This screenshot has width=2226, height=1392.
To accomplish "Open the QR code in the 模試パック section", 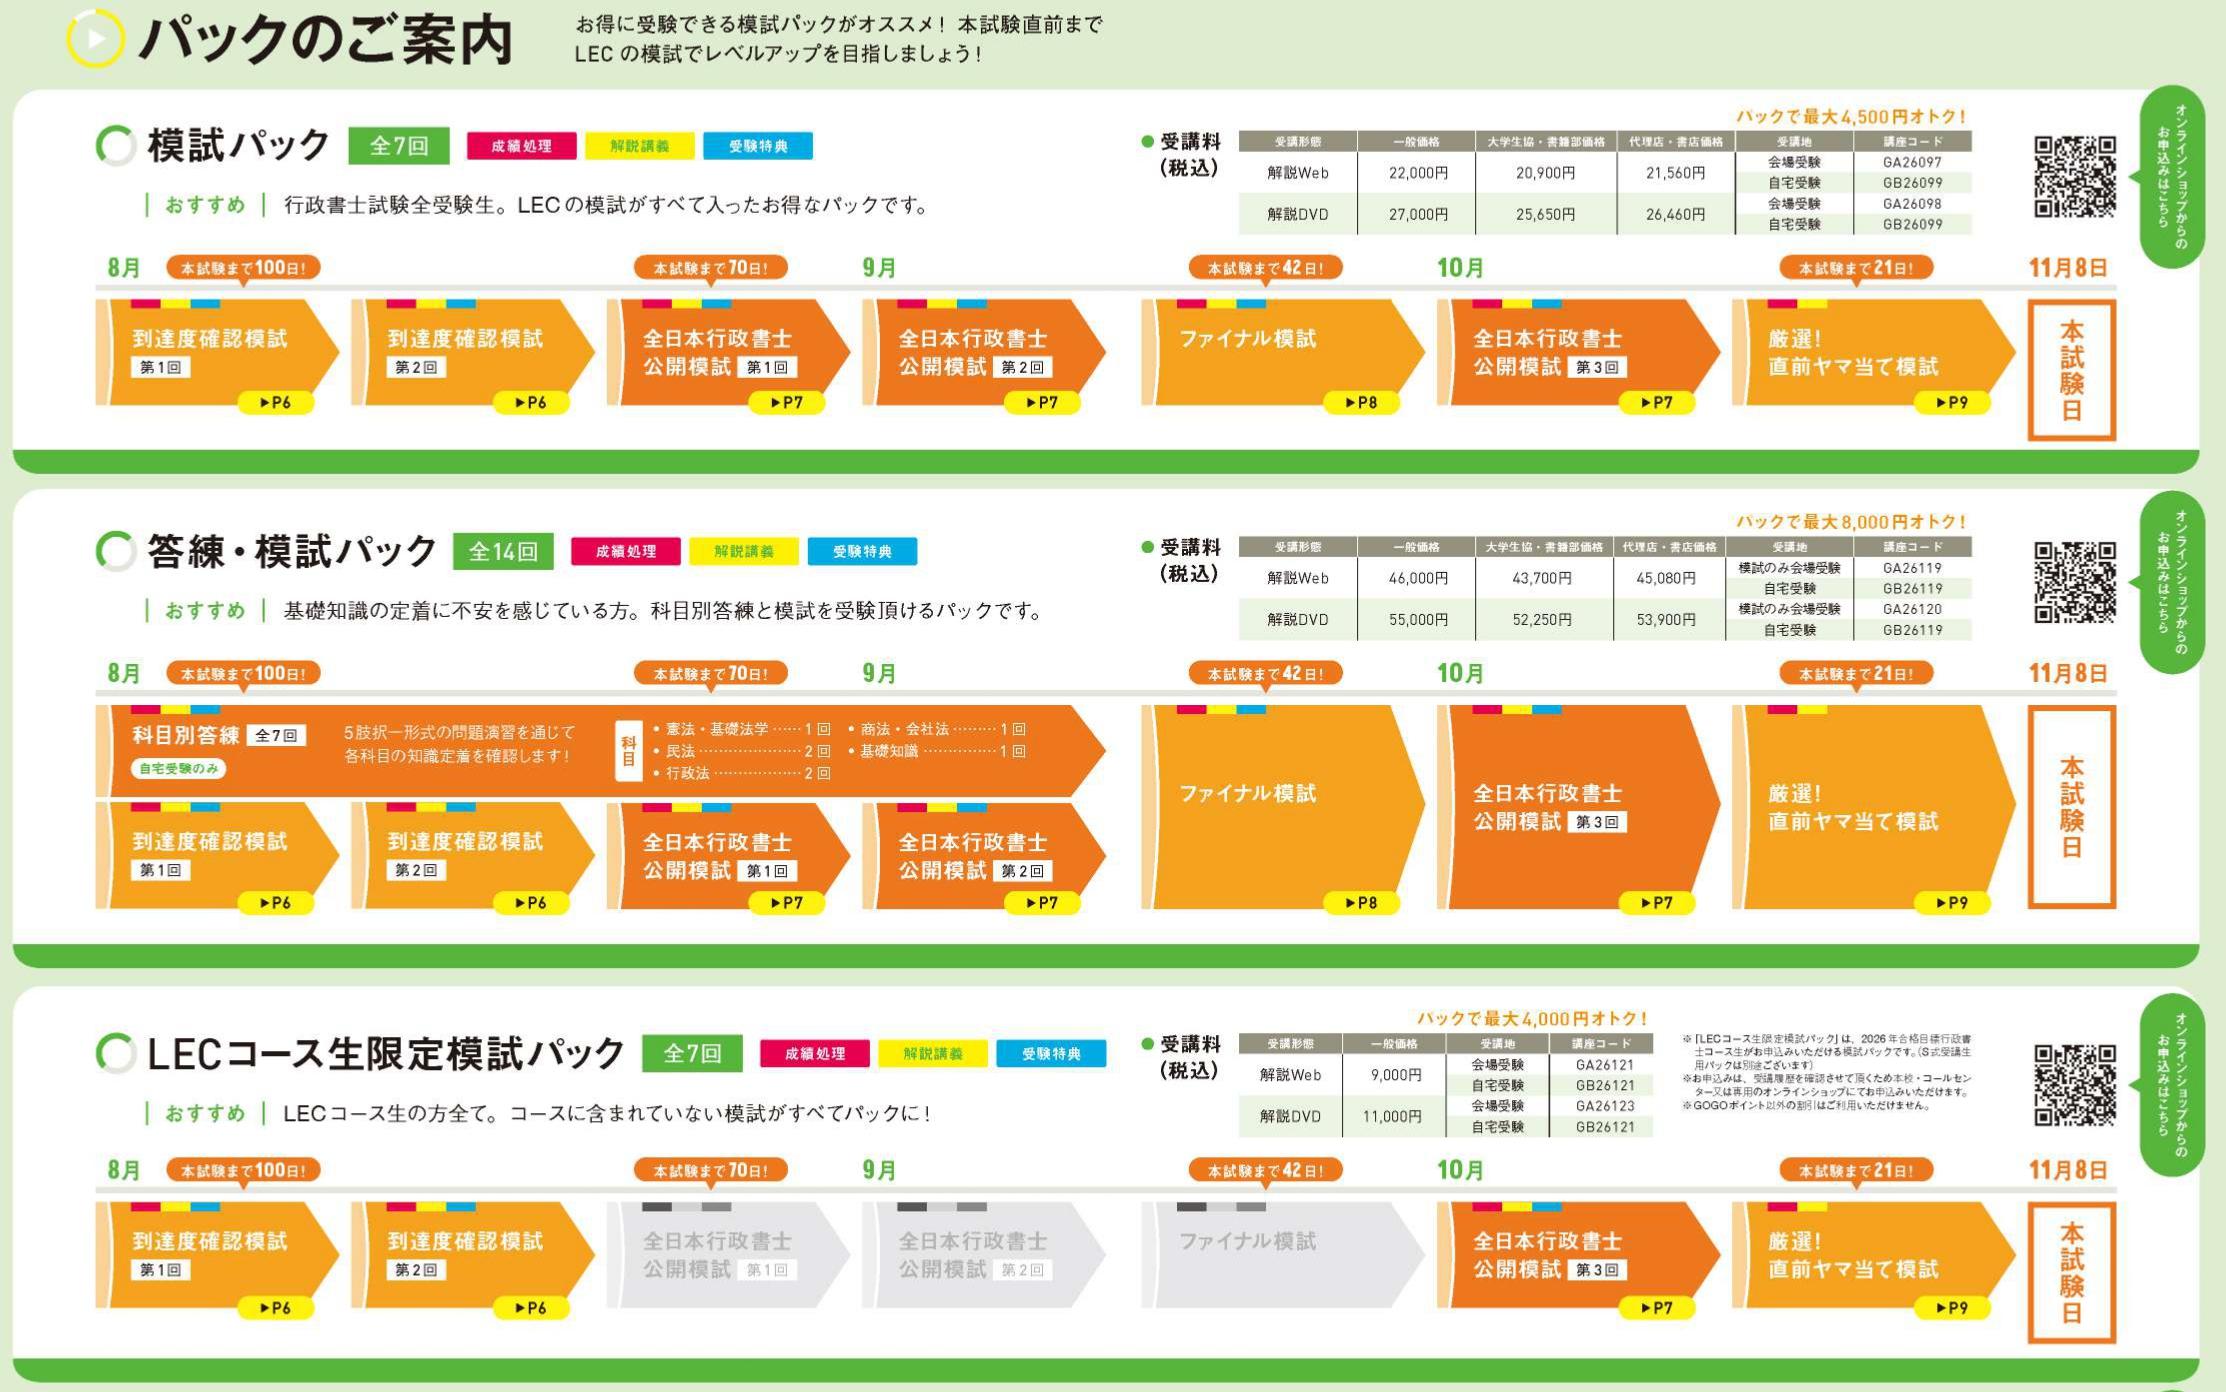I will [2075, 176].
